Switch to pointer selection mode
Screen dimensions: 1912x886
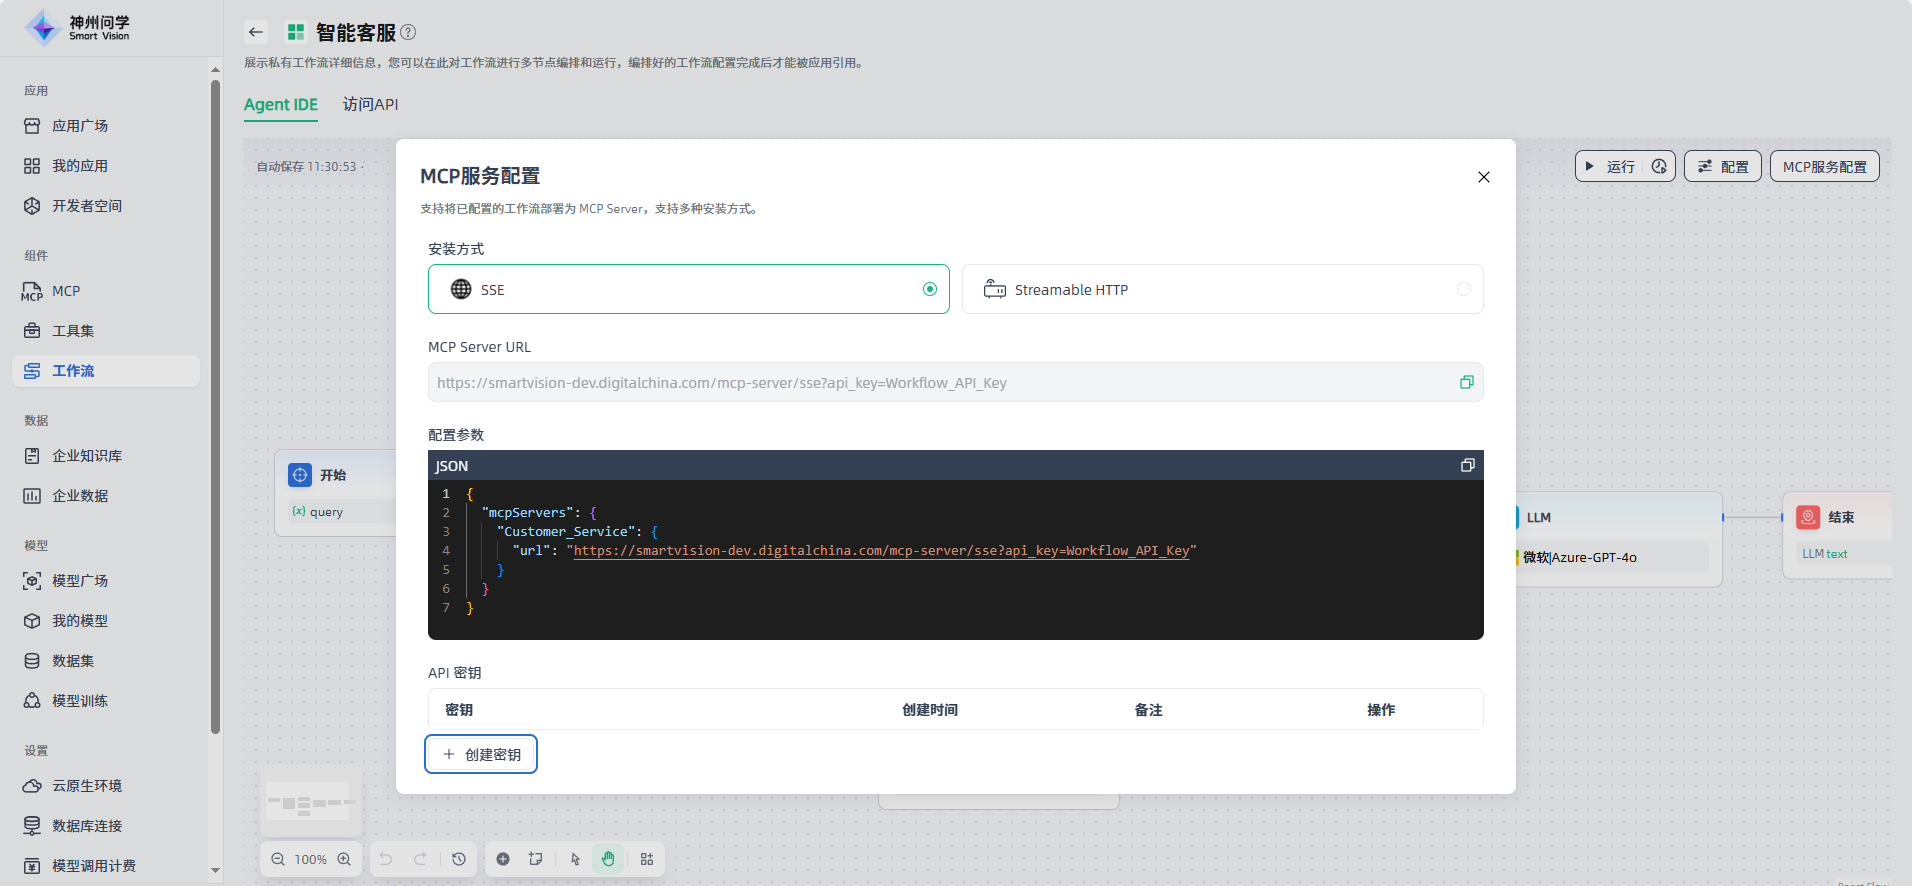[x=575, y=859]
